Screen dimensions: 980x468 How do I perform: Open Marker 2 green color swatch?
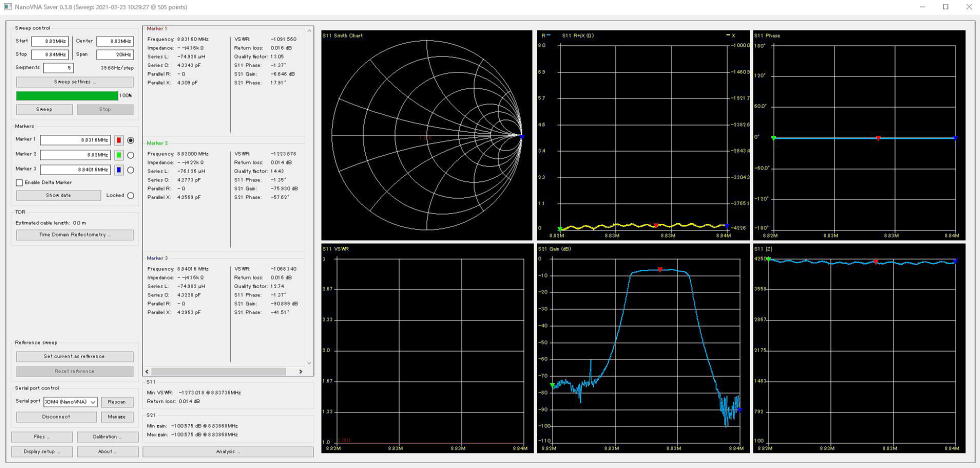click(119, 155)
